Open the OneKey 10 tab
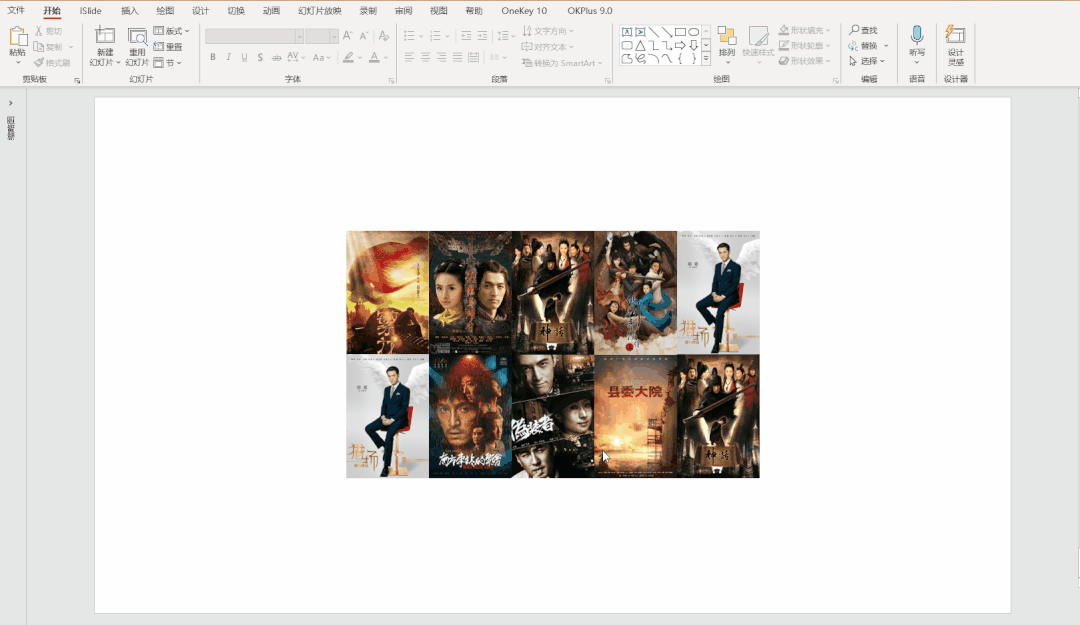This screenshot has height=625, width=1080. tap(524, 10)
